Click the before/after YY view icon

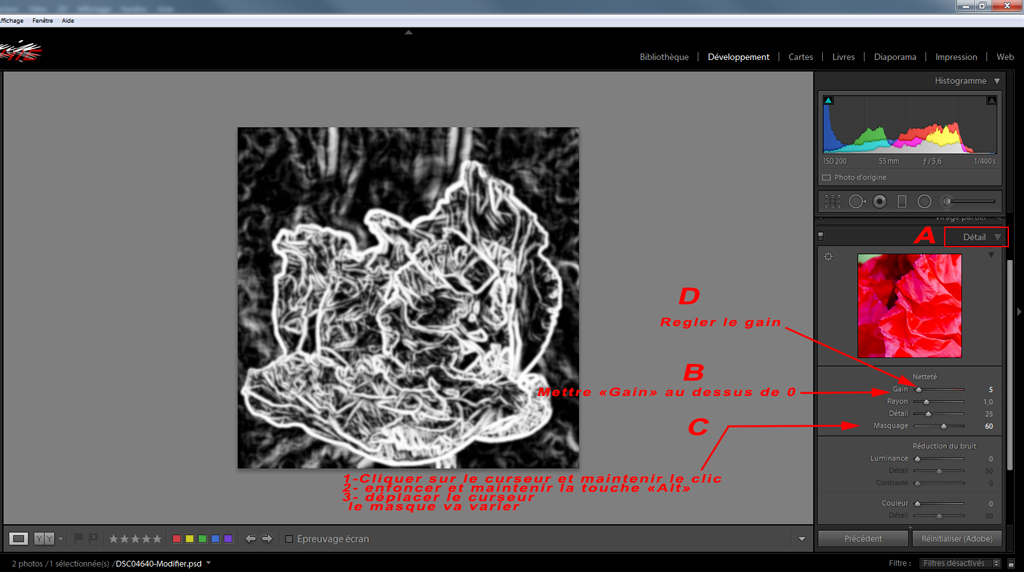tap(44, 538)
